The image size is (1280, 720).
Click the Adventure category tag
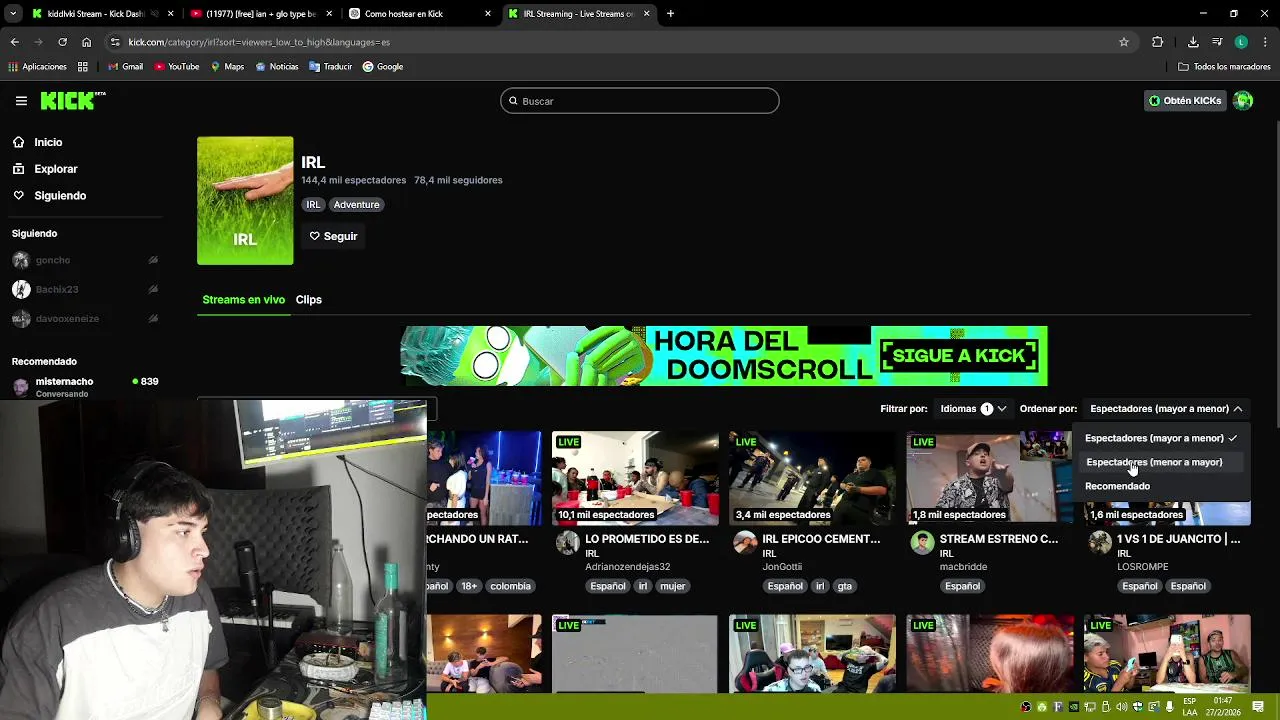[x=356, y=204]
